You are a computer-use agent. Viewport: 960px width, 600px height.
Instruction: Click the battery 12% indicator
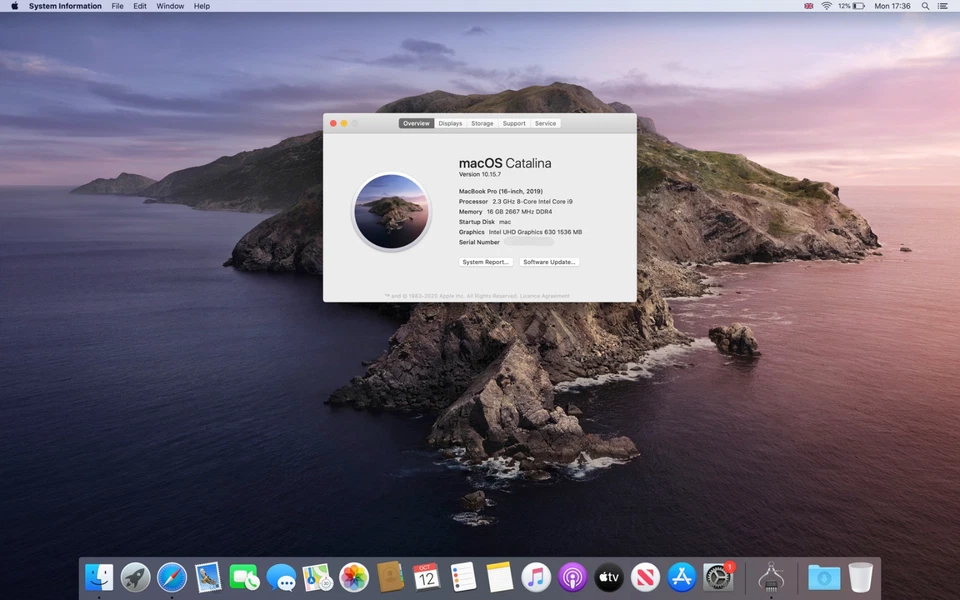(851, 6)
